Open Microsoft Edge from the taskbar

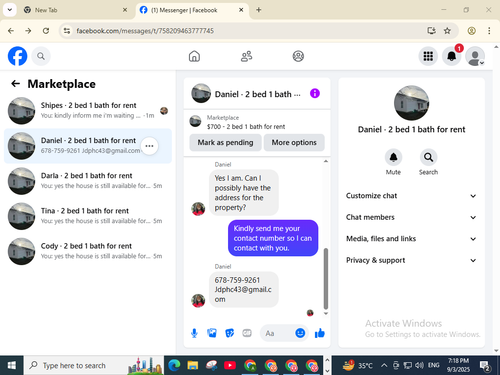pos(174,365)
